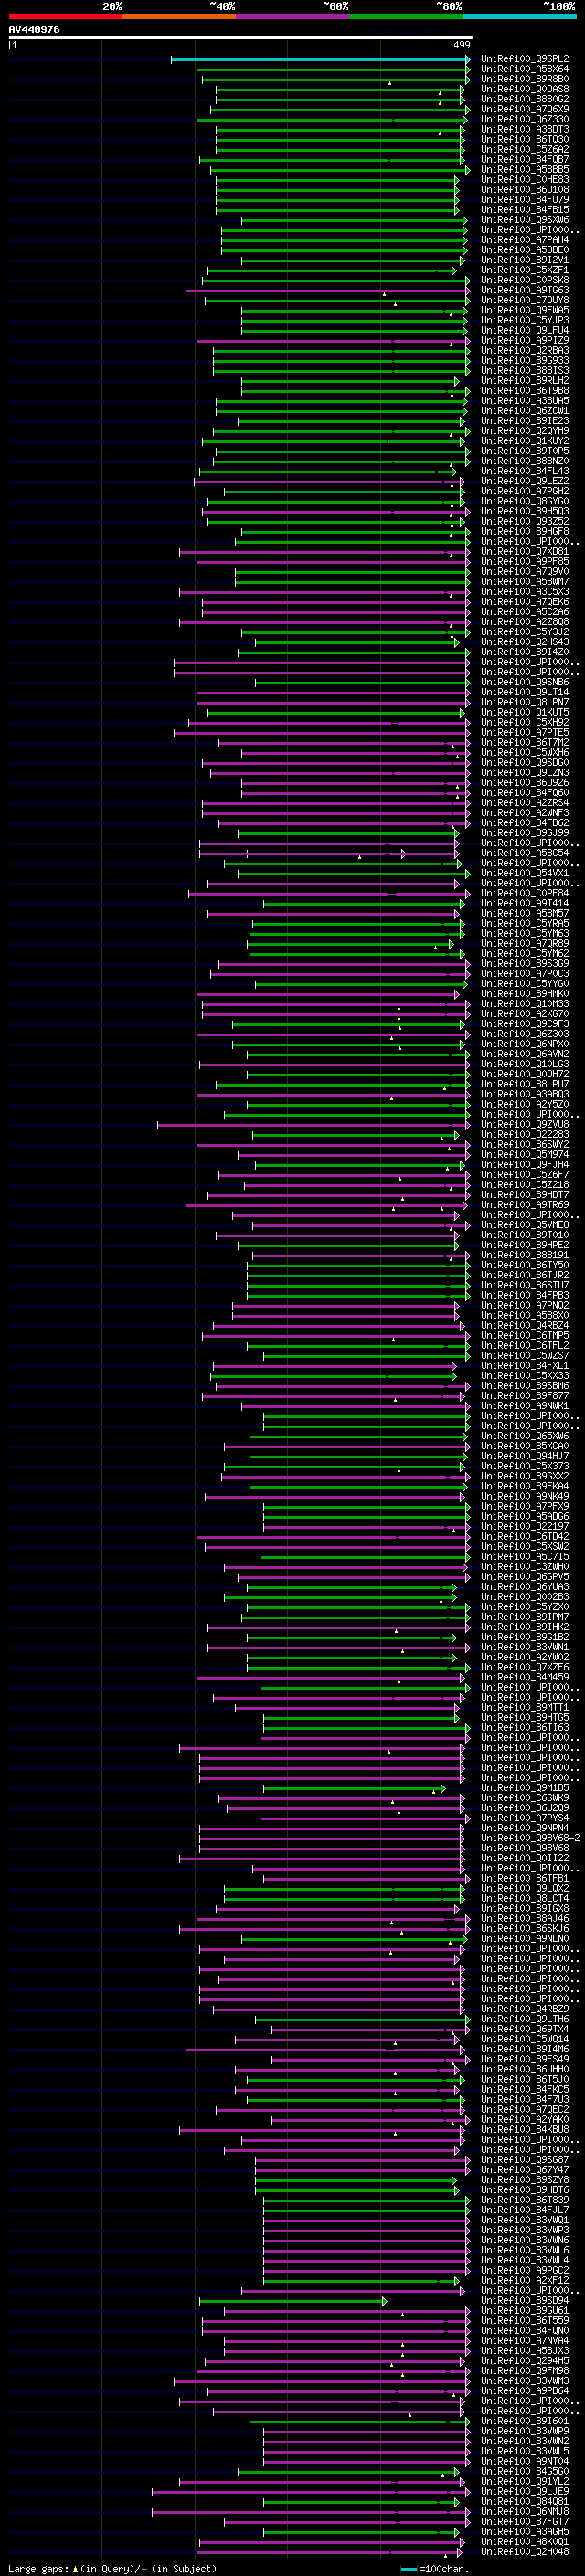
Task: Open UniRef100_Q4RBZ4 label
Action: click(524, 1325)
